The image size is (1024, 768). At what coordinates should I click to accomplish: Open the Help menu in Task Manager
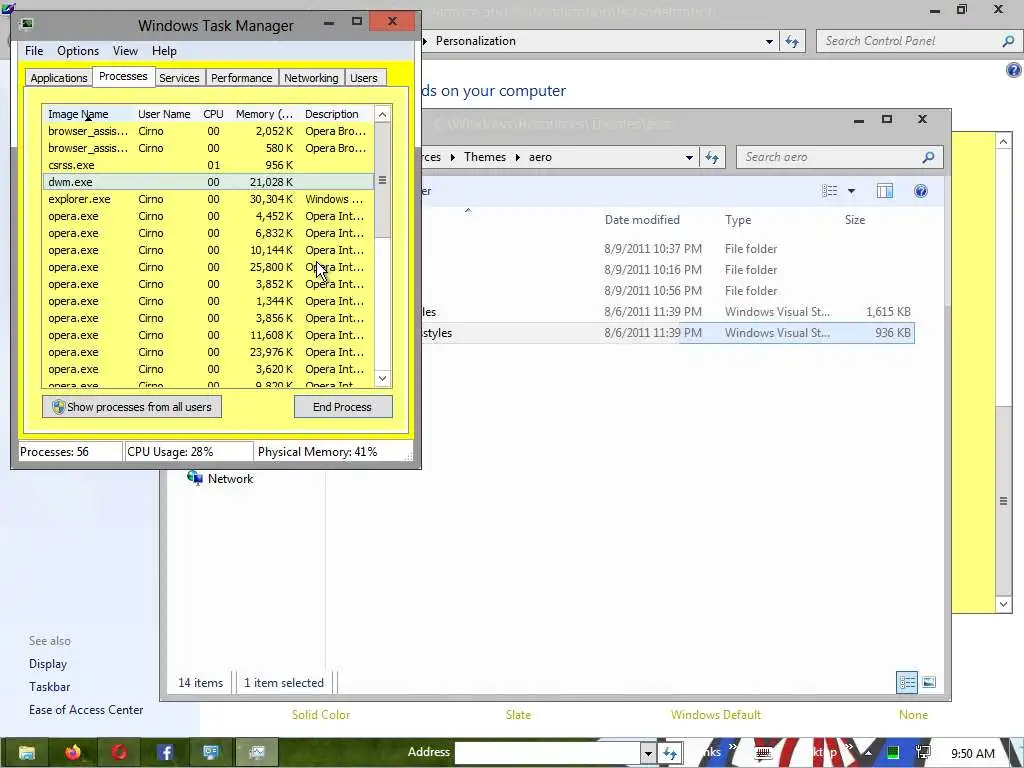pyautogui.click(x=164, y=51)
